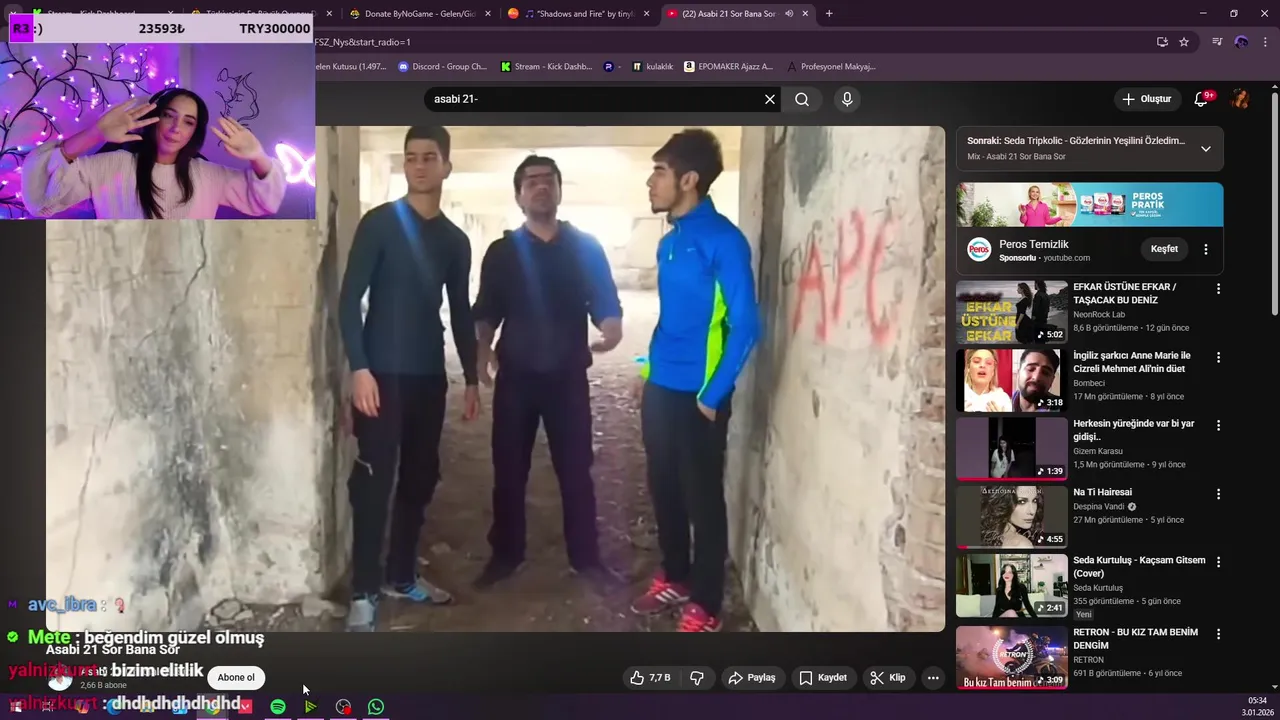
Task: Open Stream Kick Dashboard bookmark
Action: 546,67
